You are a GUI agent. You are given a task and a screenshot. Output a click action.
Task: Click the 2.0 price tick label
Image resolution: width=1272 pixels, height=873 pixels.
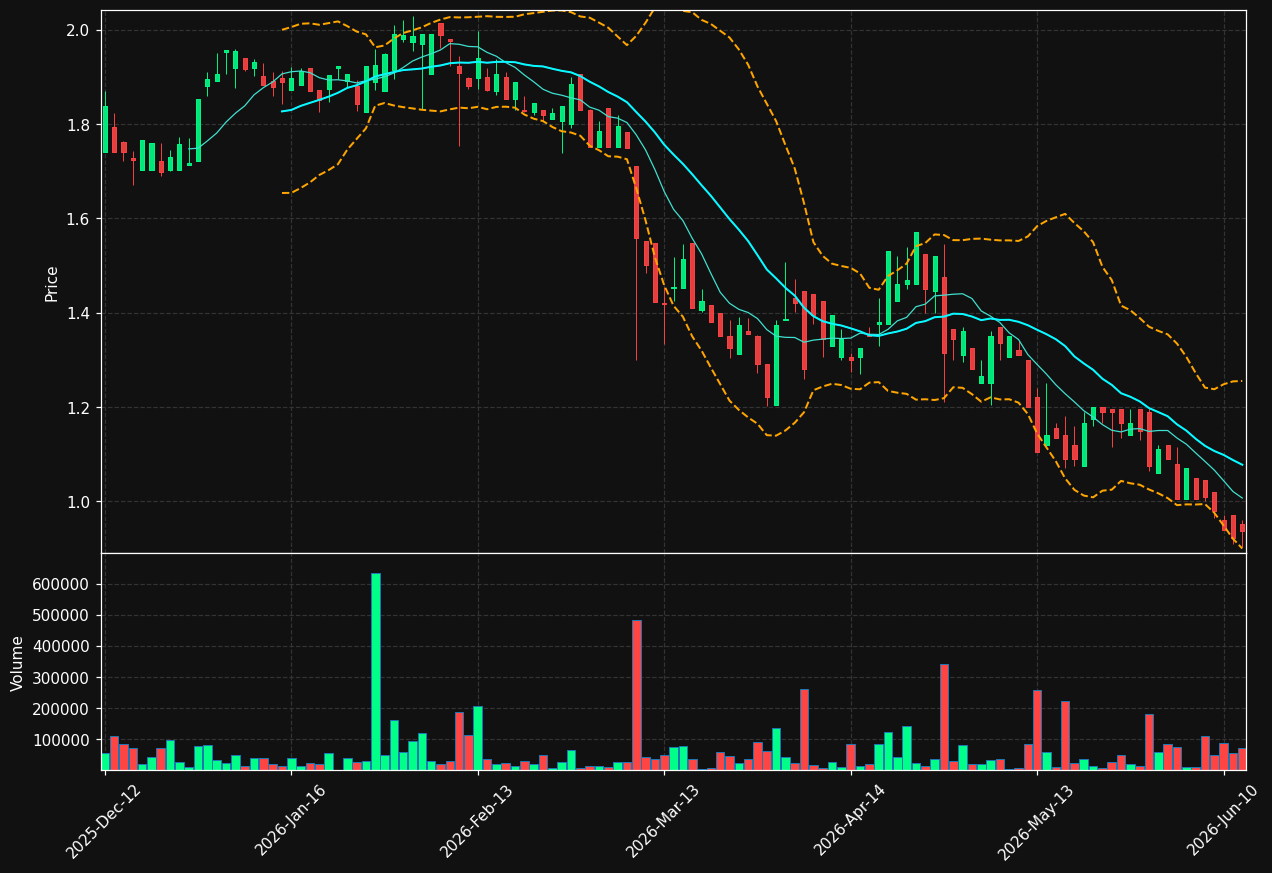click(x=78, y=31)
